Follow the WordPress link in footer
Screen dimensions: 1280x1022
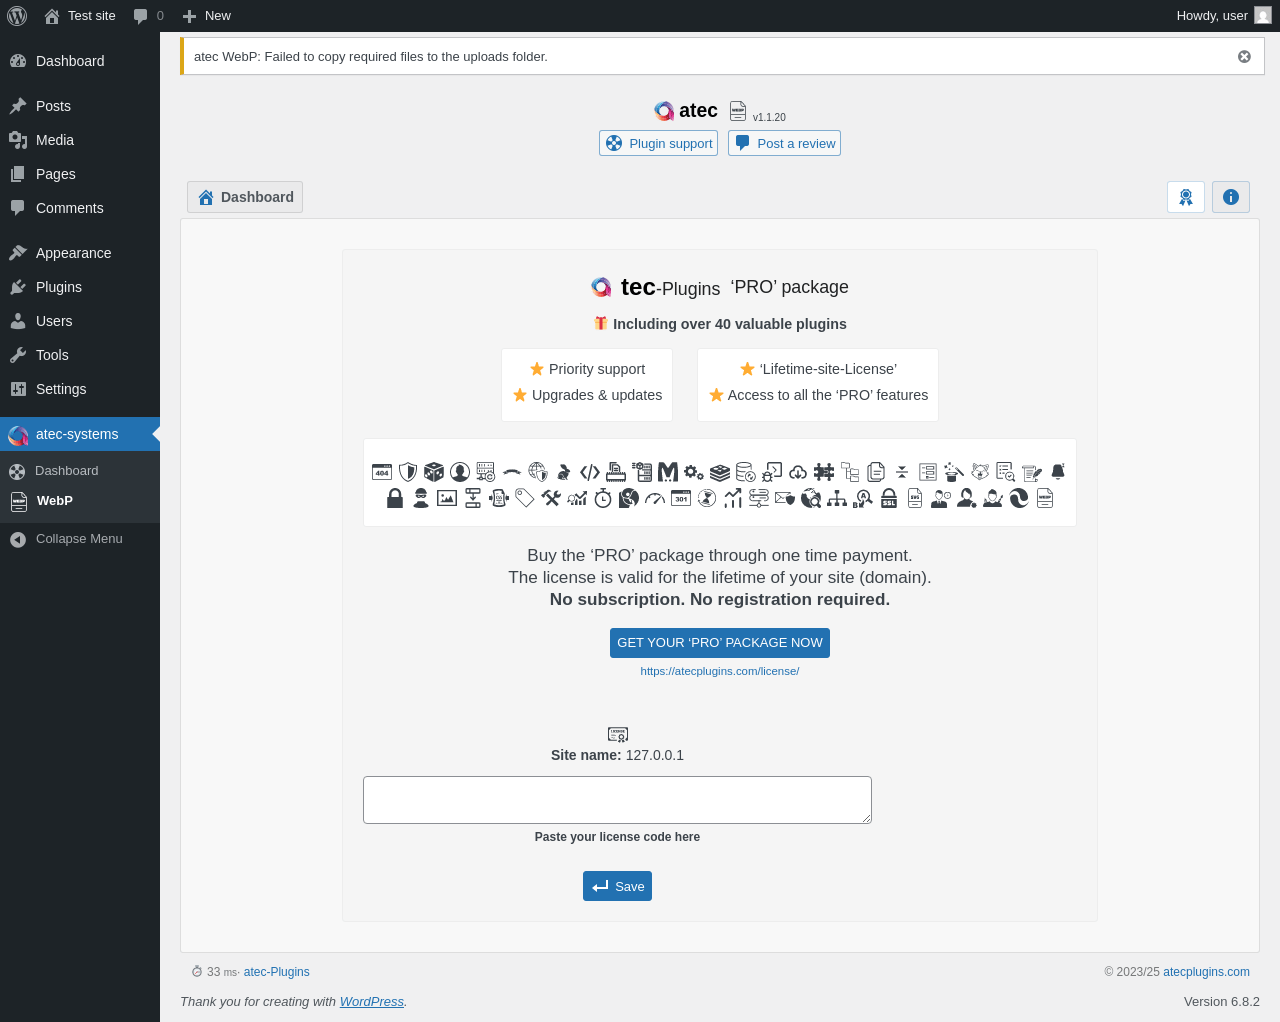point(372,1001)
